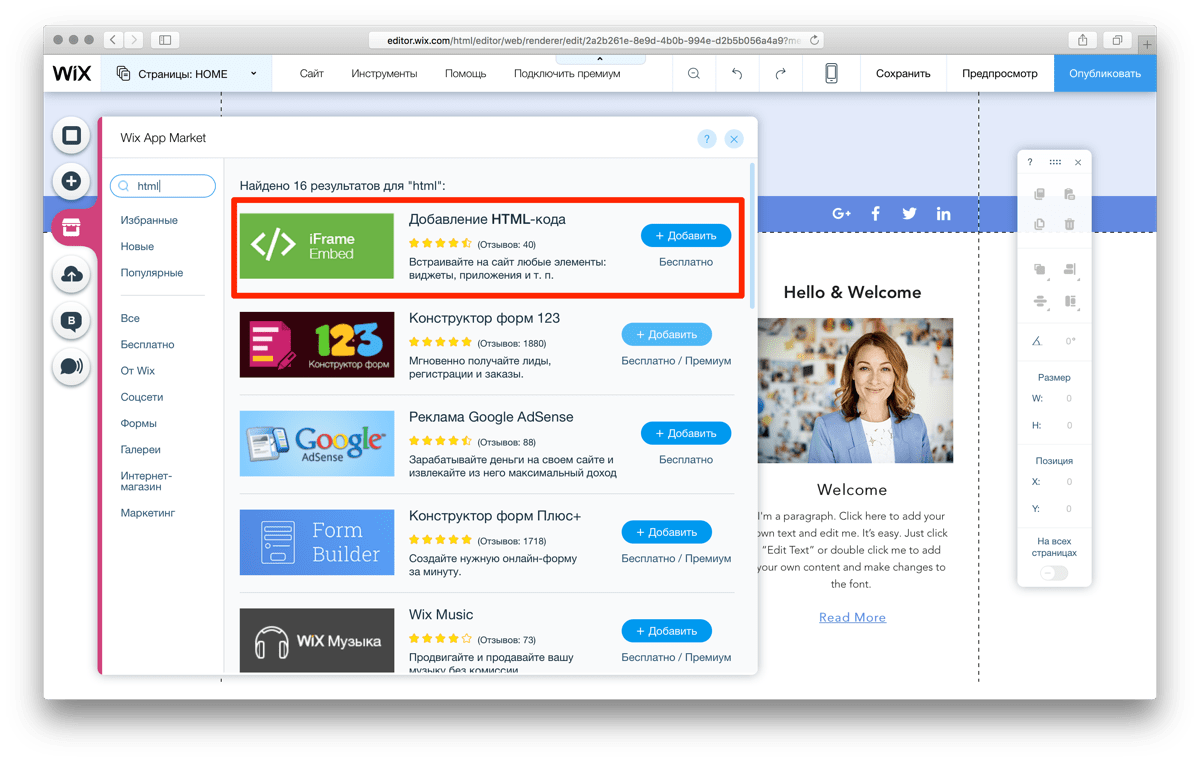Click the Paste icon in toolbox
This screenshot has height=762, width=1200.
(x=1070, y=195)
